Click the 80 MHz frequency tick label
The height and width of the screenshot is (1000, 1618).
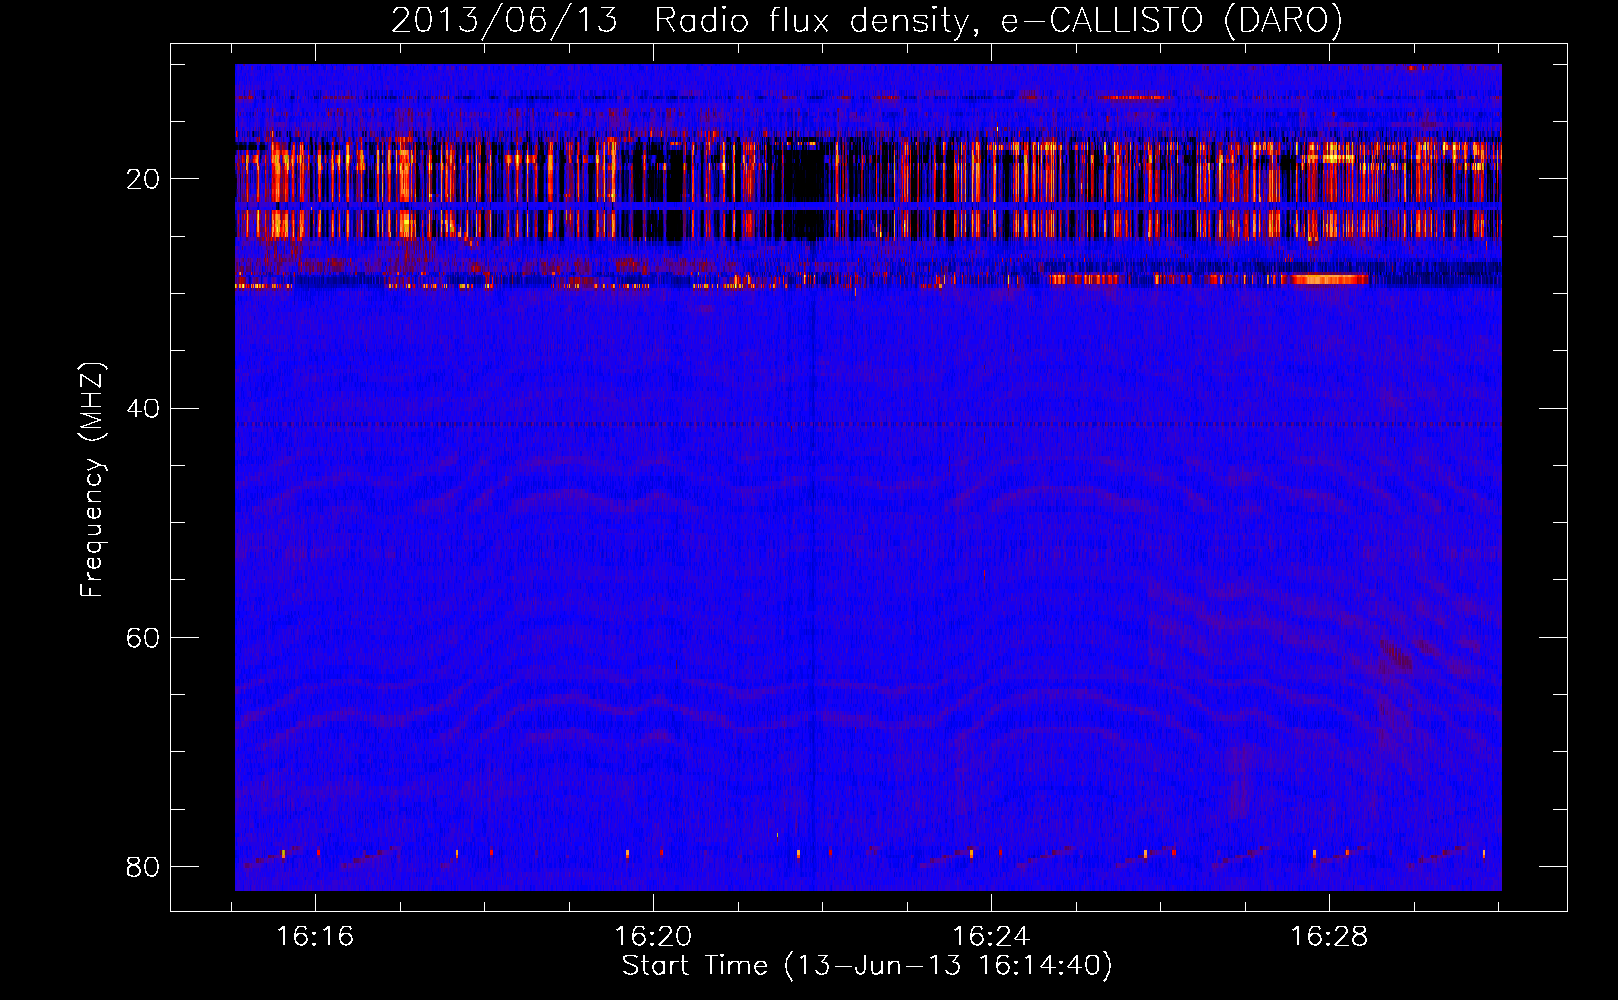click(x=143, y=867)
